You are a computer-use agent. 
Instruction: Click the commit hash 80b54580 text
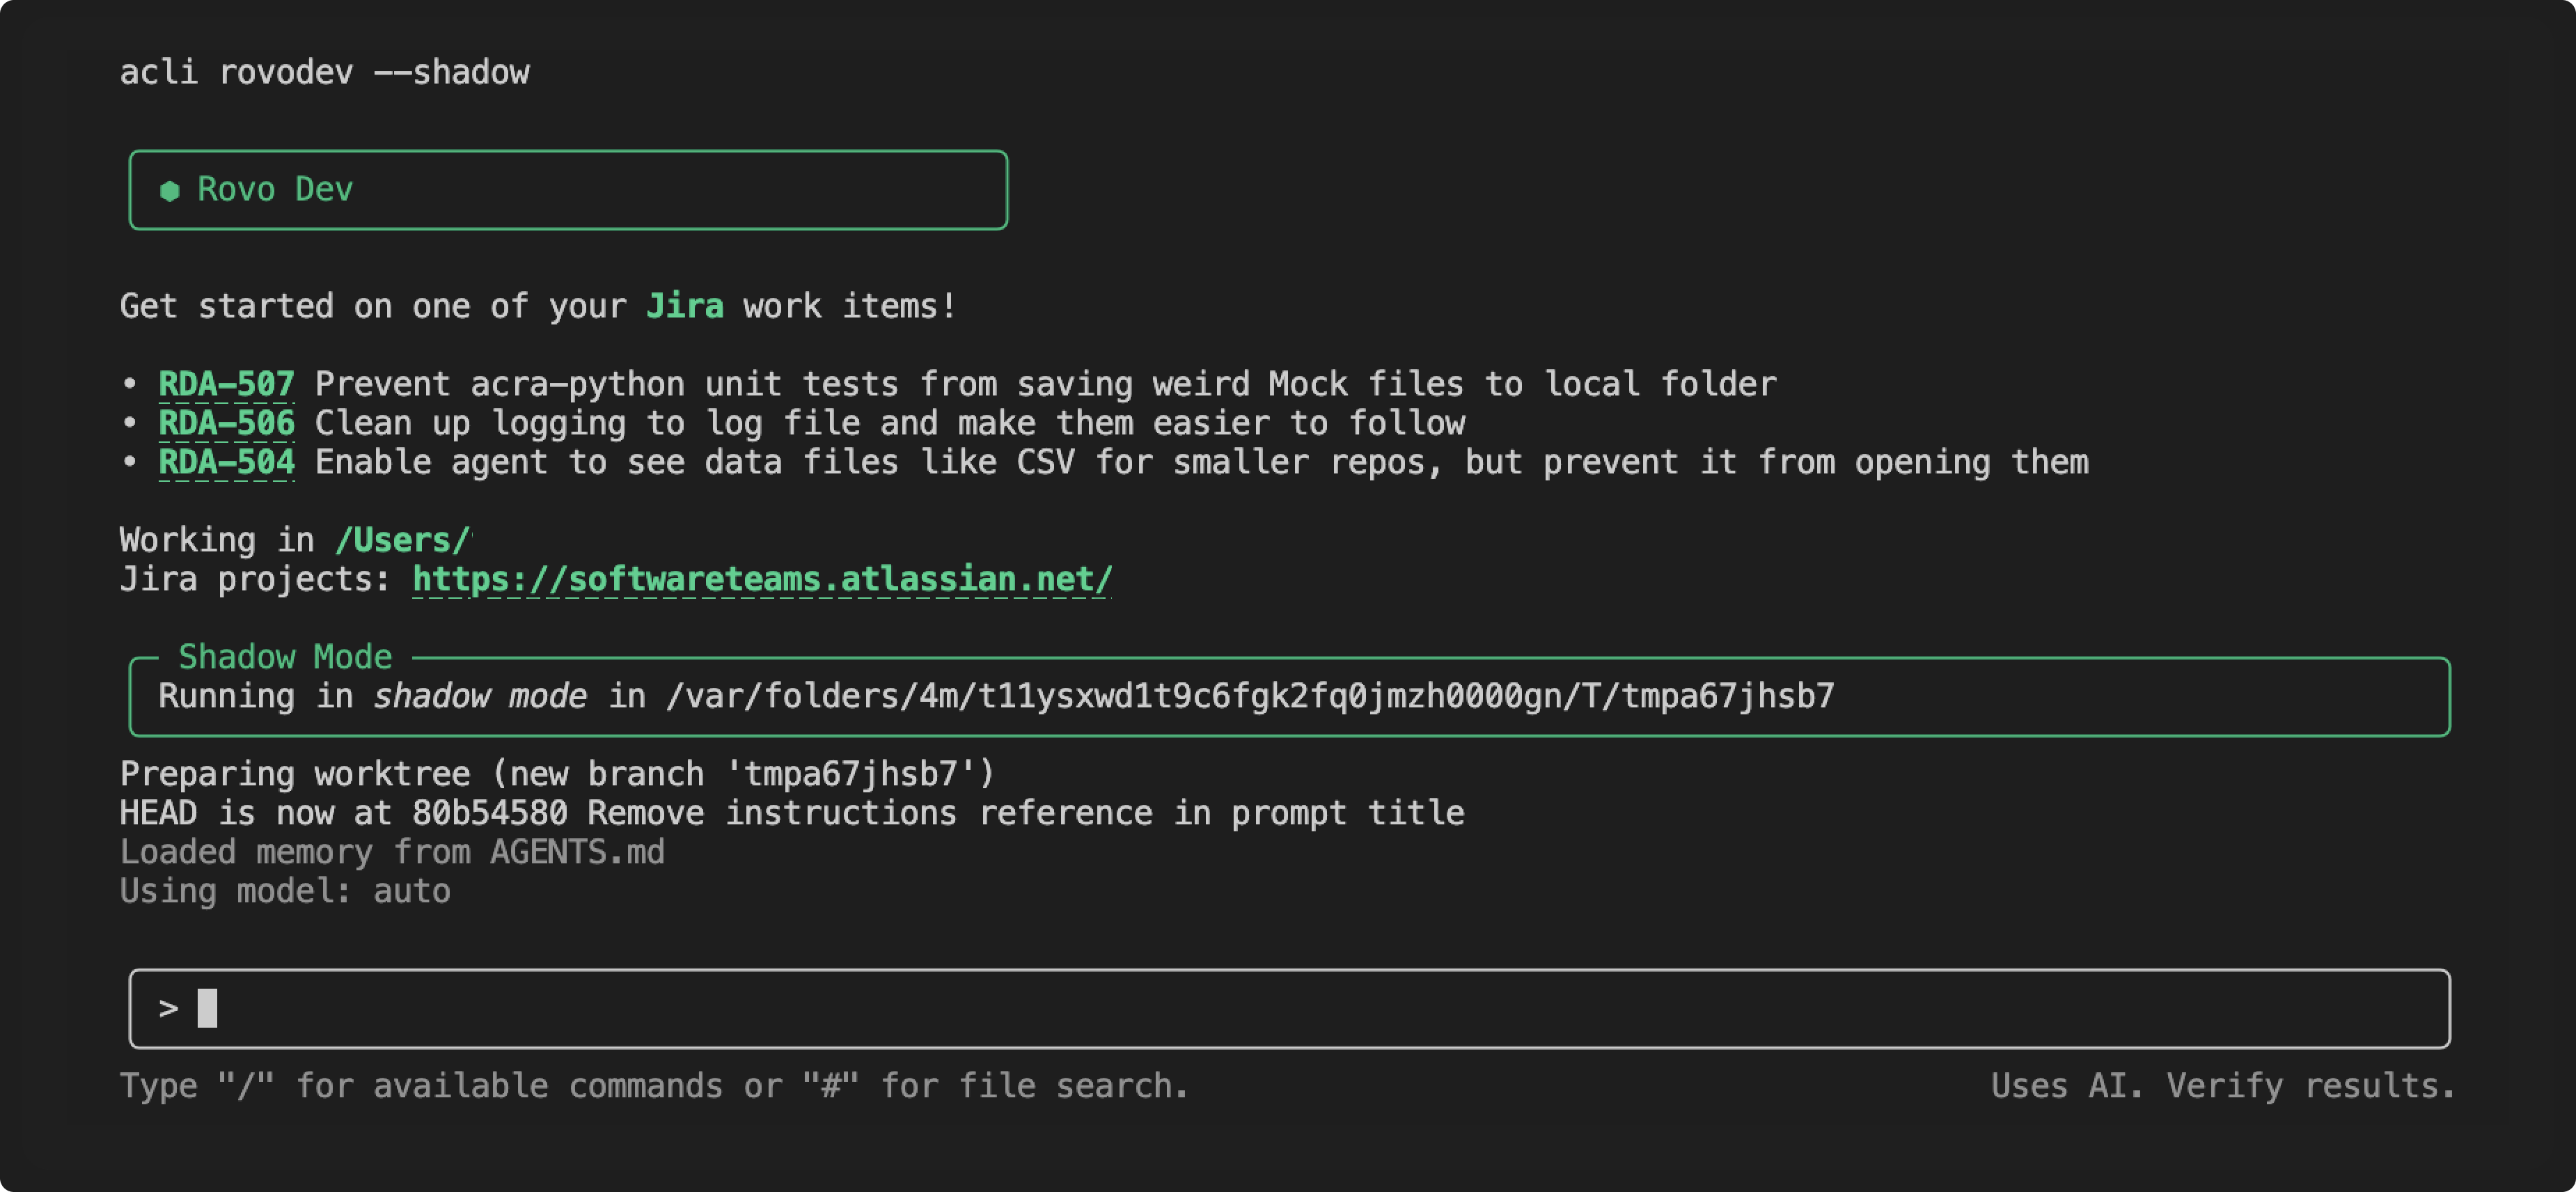point(489,813)
